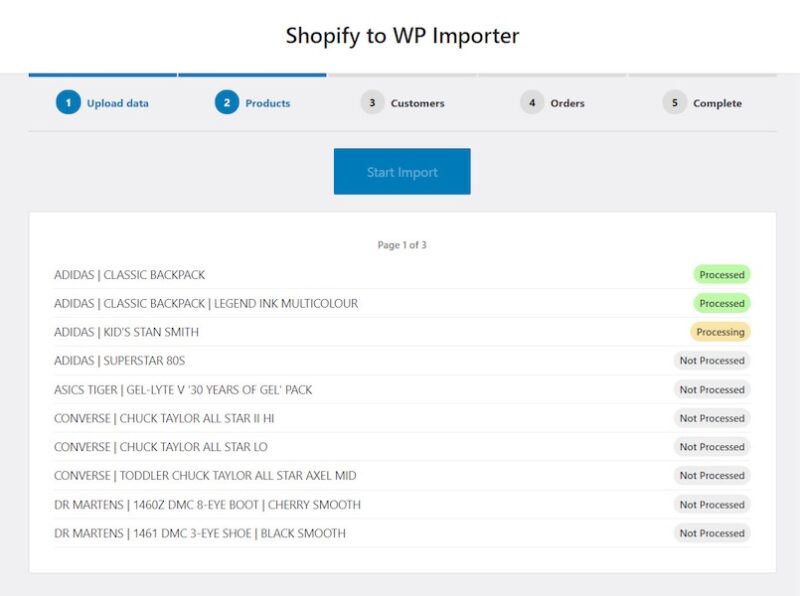Click the Processed badge for CLASSIC BACKPACK
Viewport: 800px width, 596px height.
[x=722, y=274]
